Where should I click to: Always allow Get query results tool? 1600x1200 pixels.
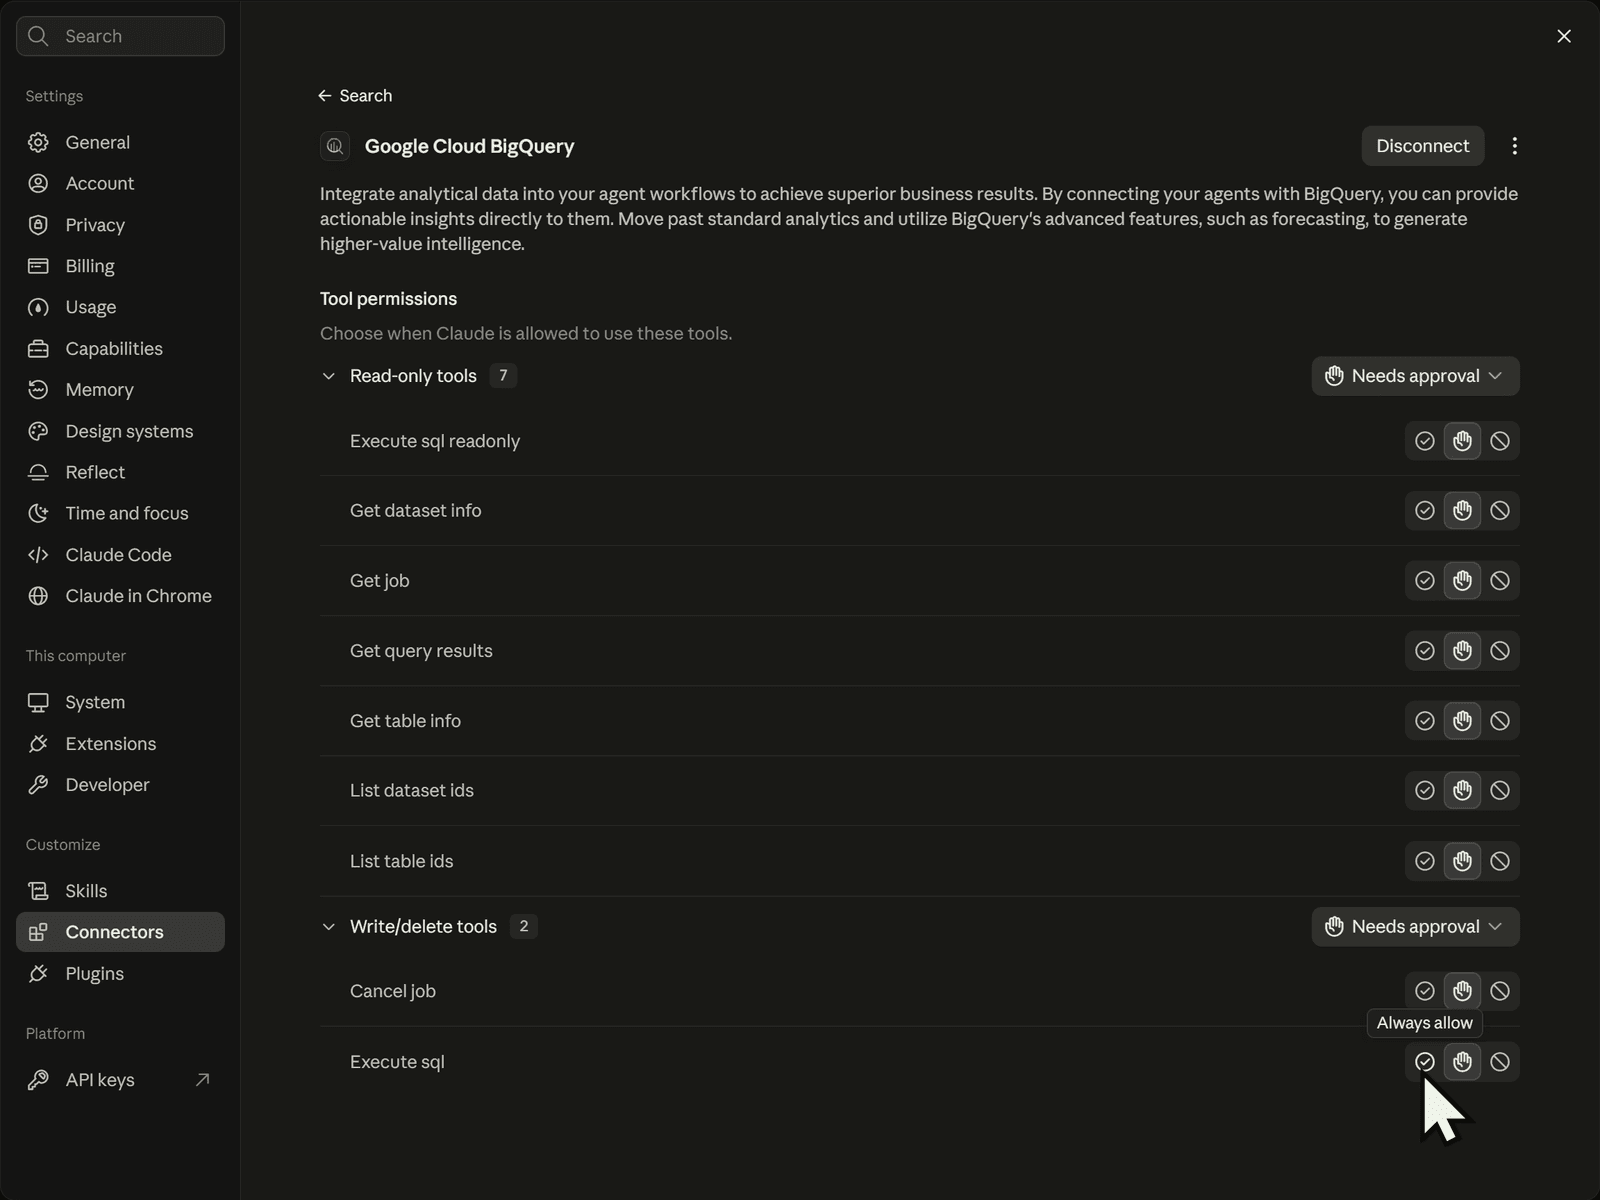point(1425,651)
